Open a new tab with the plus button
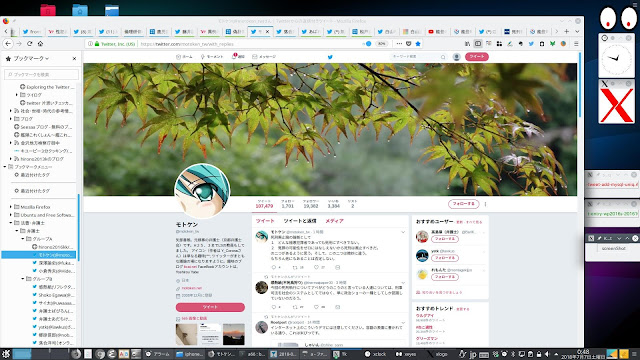 (567, 31)
